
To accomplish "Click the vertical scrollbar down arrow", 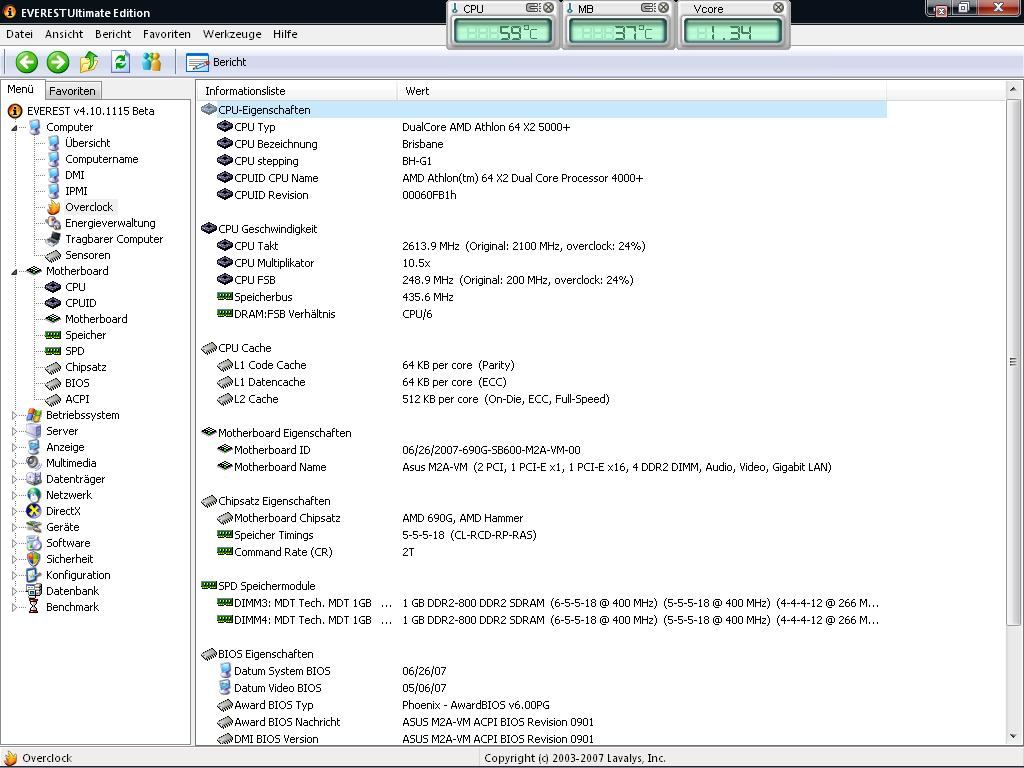I will point(1013,737).
